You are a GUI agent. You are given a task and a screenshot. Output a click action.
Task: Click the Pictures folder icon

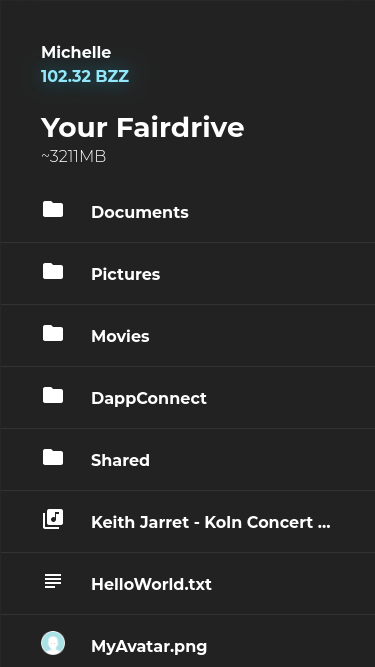(x=53, y=271)
